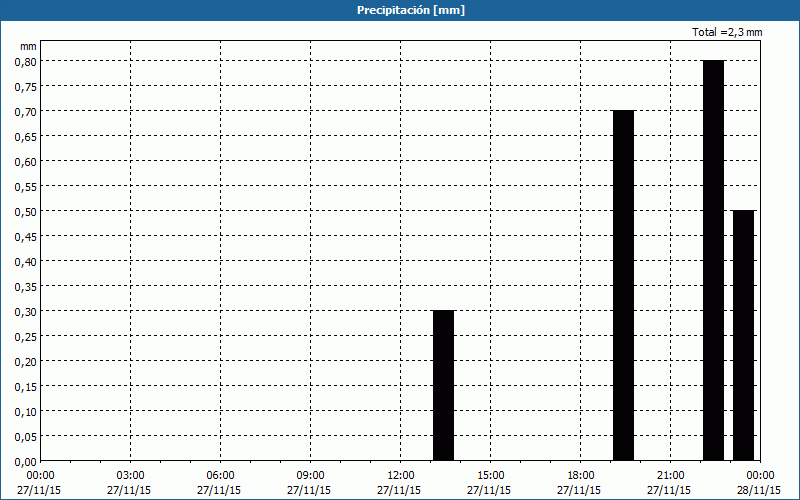The width and height of the screenshot is (800, 500).
Task: Click the 0,25 y-axis value
Action: click(26, 337)
